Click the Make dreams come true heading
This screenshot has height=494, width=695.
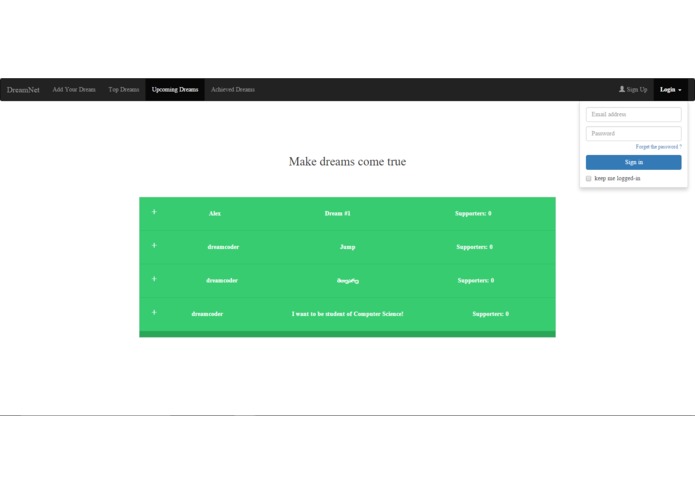[x=348, y=161]
